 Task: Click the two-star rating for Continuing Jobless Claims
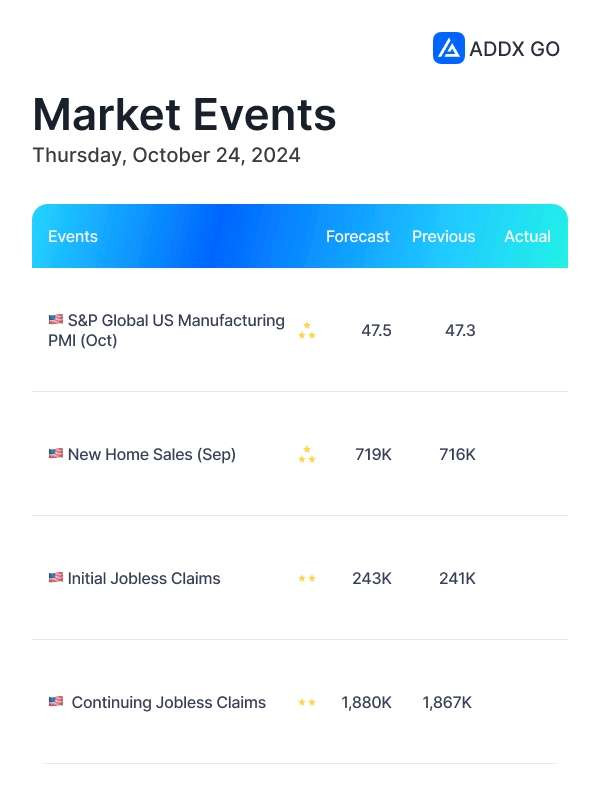click(x=307, y=703)
